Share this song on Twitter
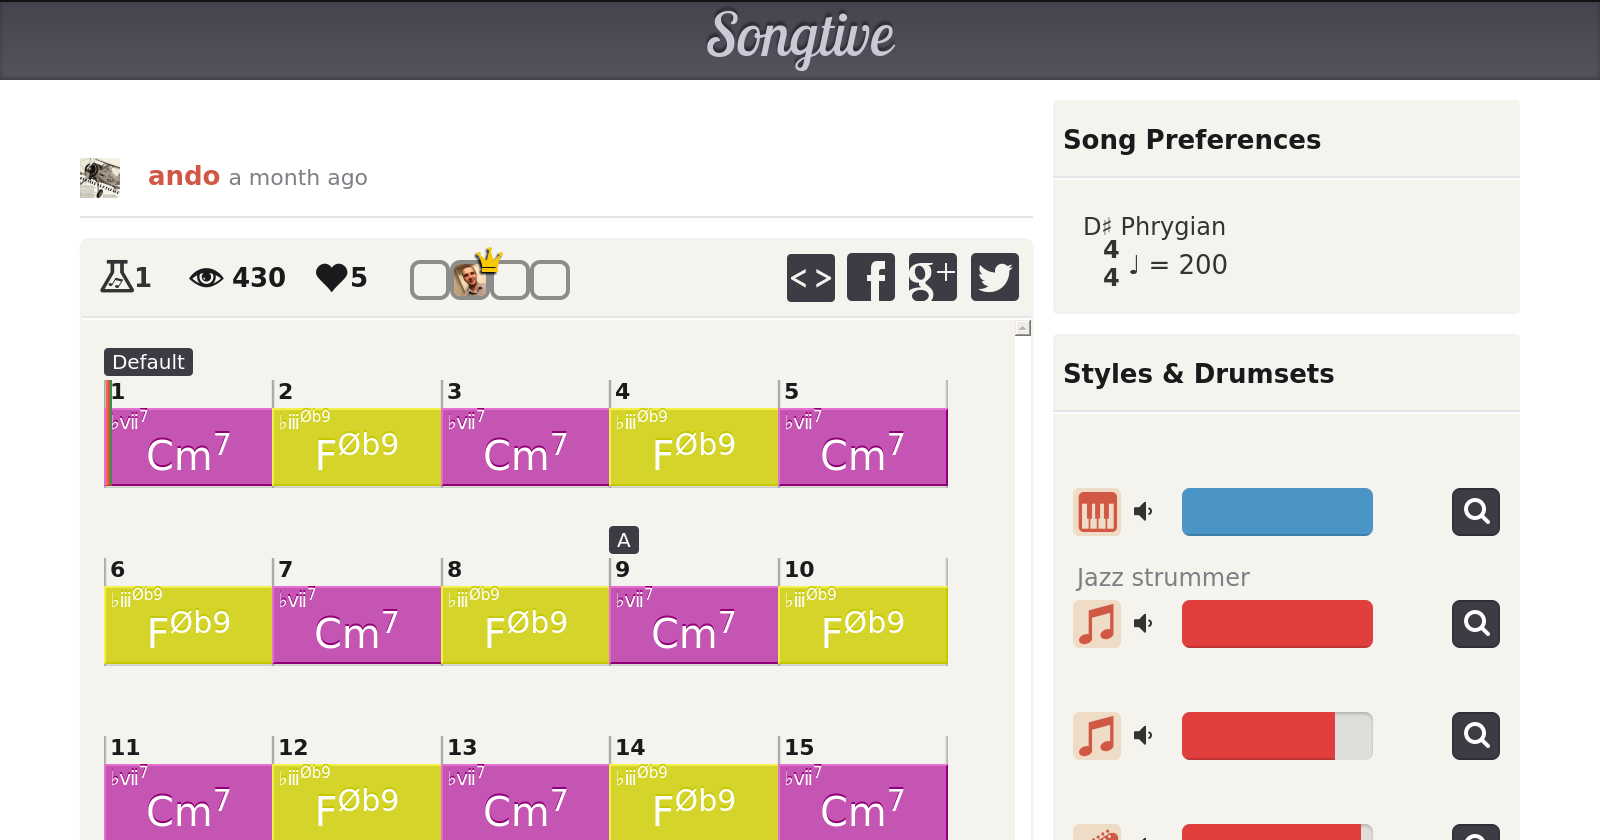This screenshot has width=1600, height=840. coord(994,277)
